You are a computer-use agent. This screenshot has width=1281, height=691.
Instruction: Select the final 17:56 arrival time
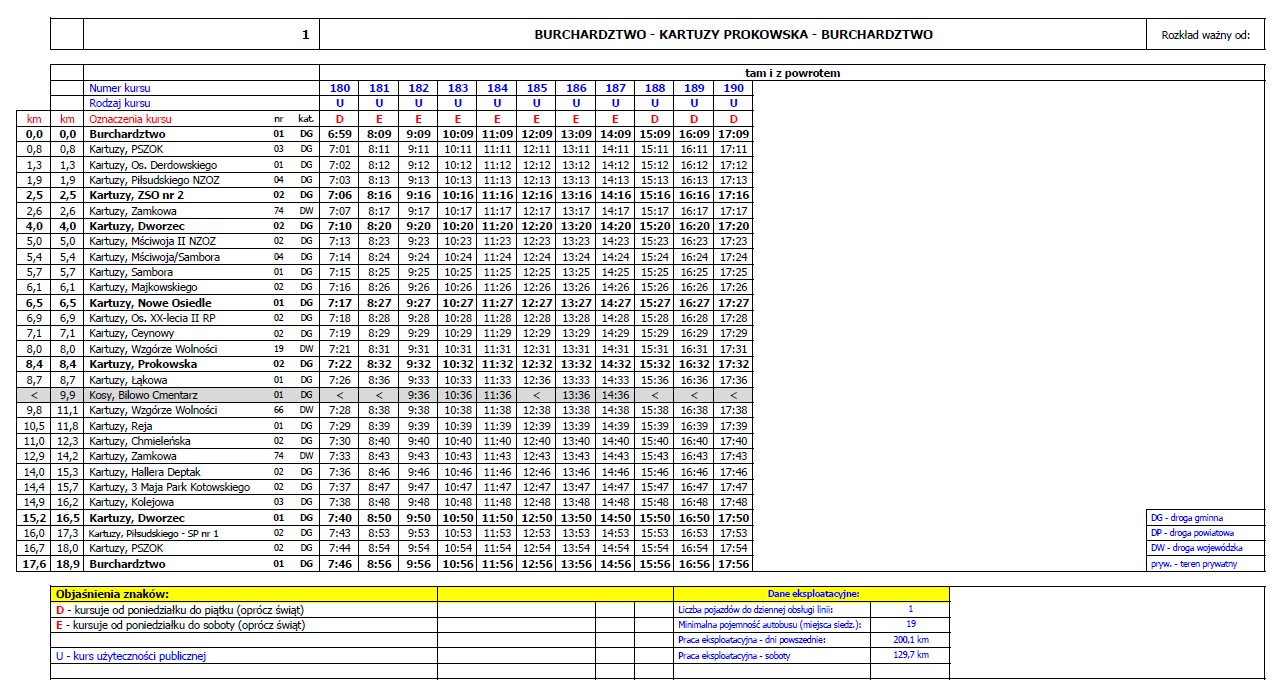tap(734, 564)
